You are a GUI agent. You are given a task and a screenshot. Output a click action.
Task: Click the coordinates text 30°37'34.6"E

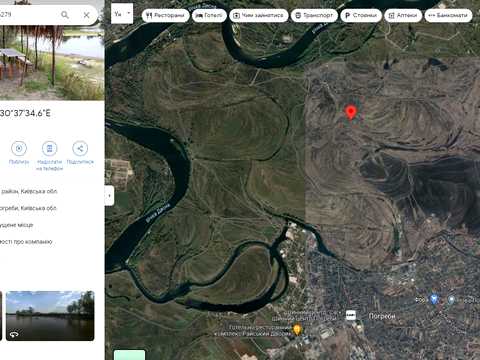tap(25, 113)
